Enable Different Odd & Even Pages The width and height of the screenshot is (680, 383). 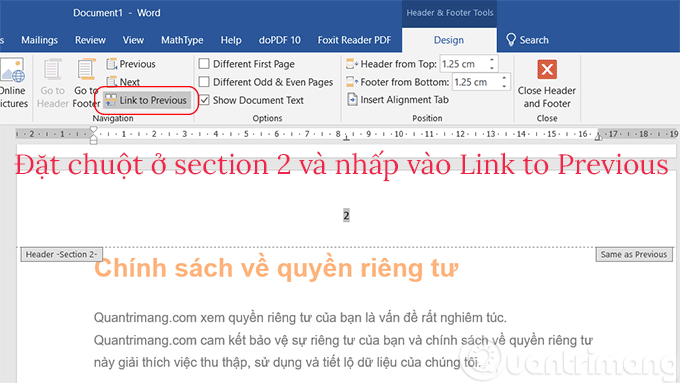click(204, 82)
